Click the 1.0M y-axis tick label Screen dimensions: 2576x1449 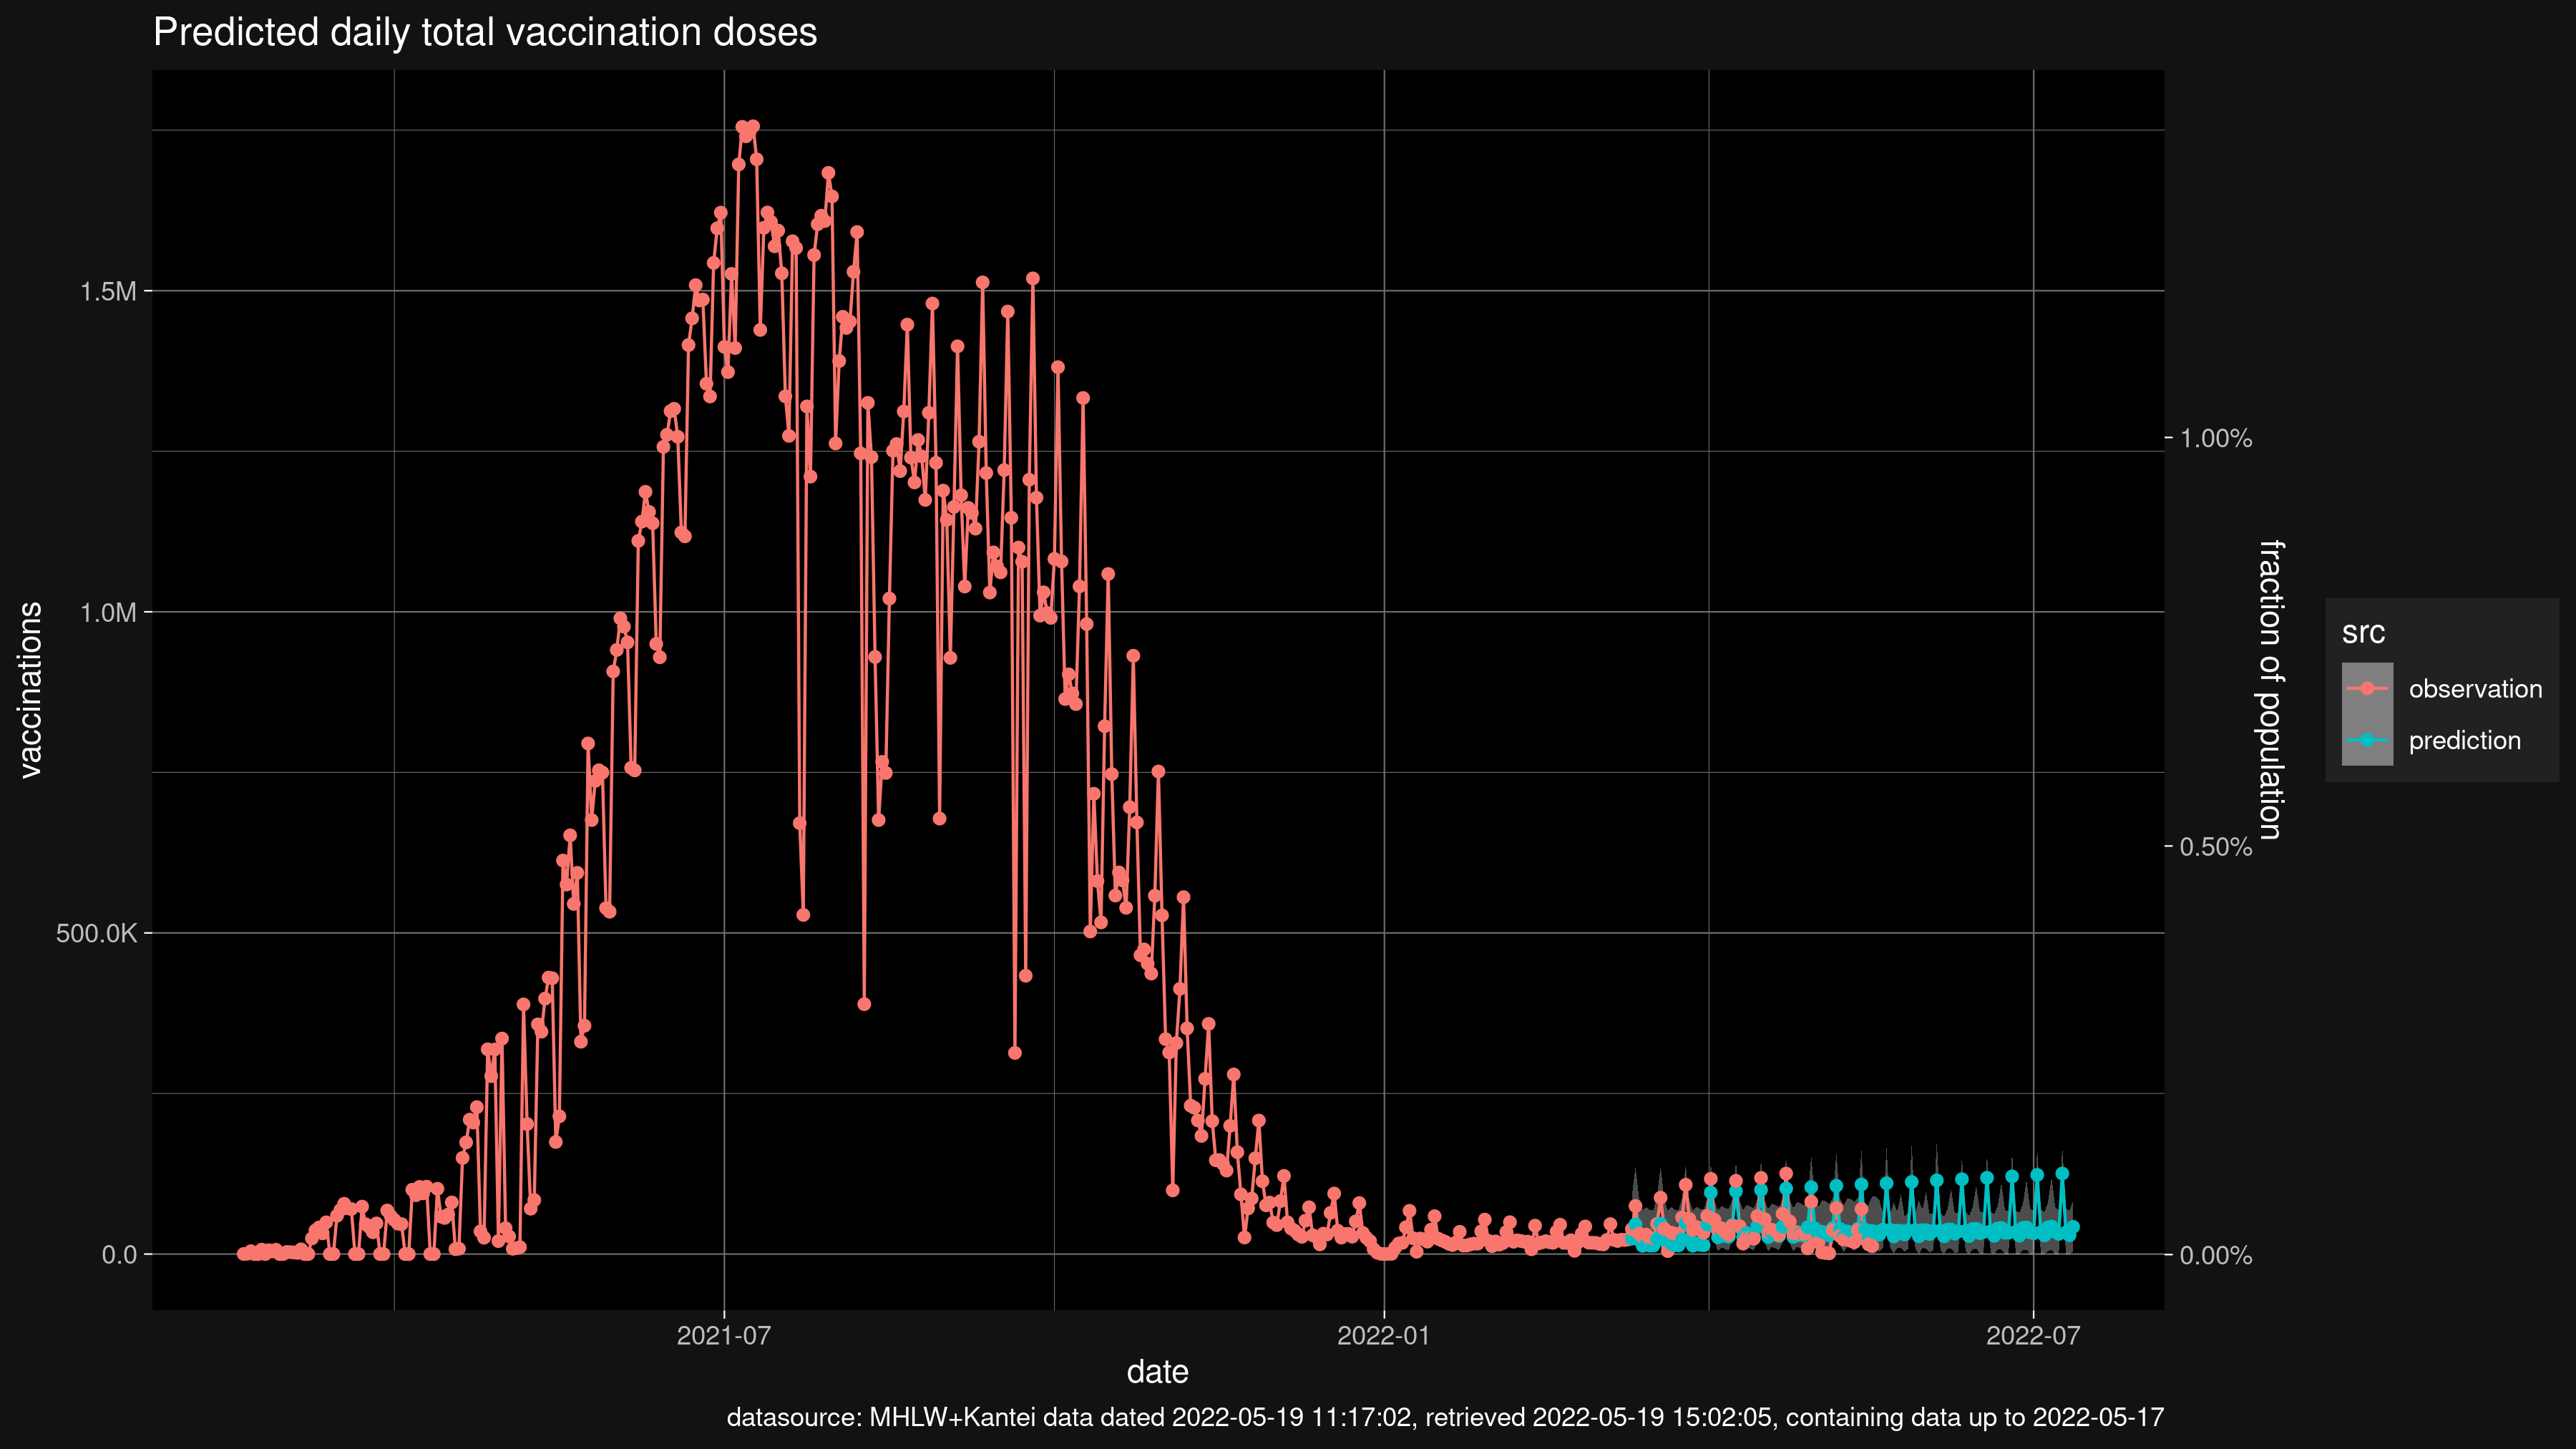pyautogui.click(x=108, y=613)
